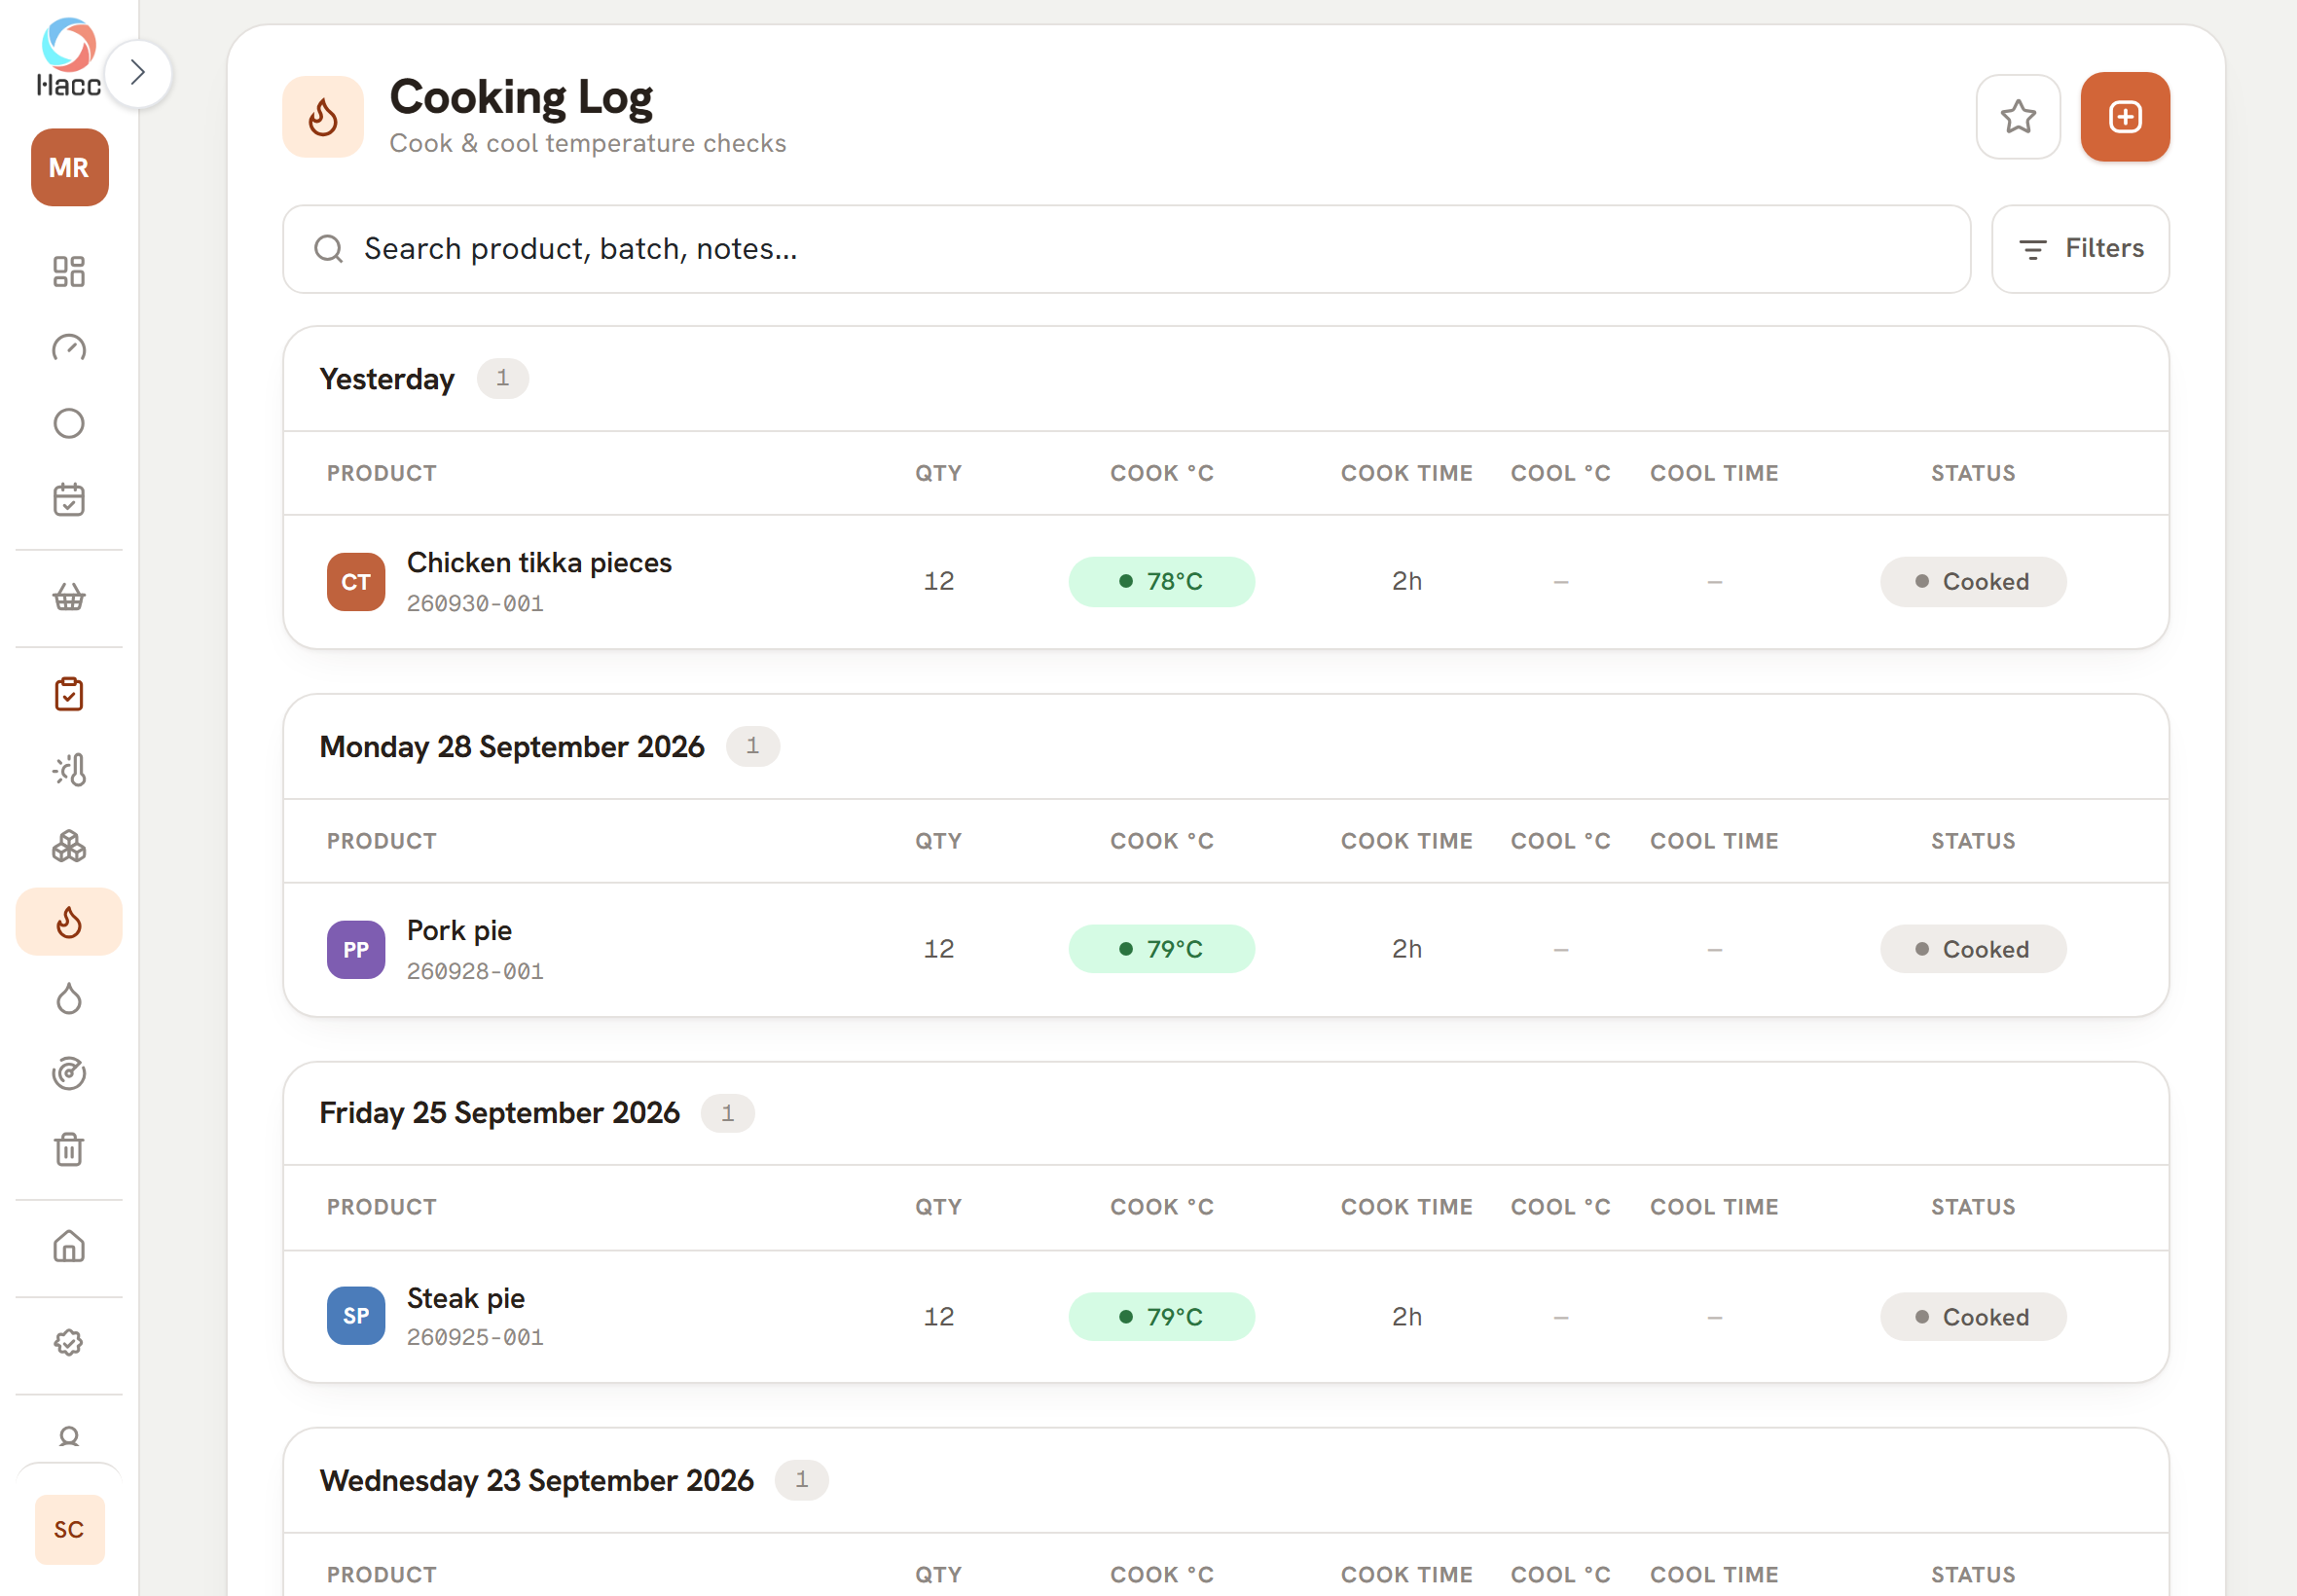Open the thermometer temperature icon in sidebar
2297x1596 pixels.
tap(69, 770)
